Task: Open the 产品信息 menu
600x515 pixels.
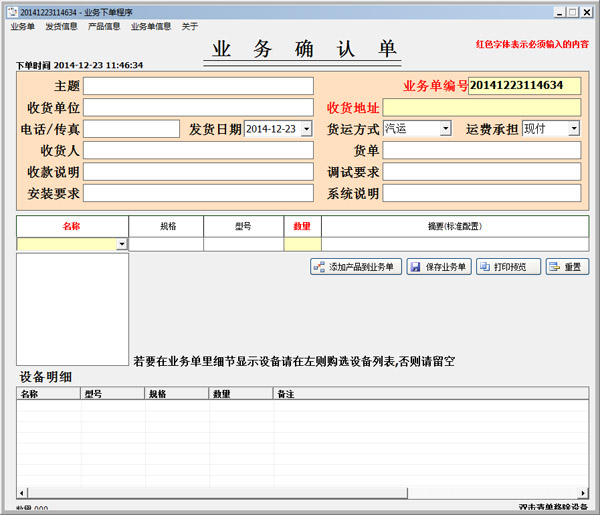Action: [x=104, y=26]
